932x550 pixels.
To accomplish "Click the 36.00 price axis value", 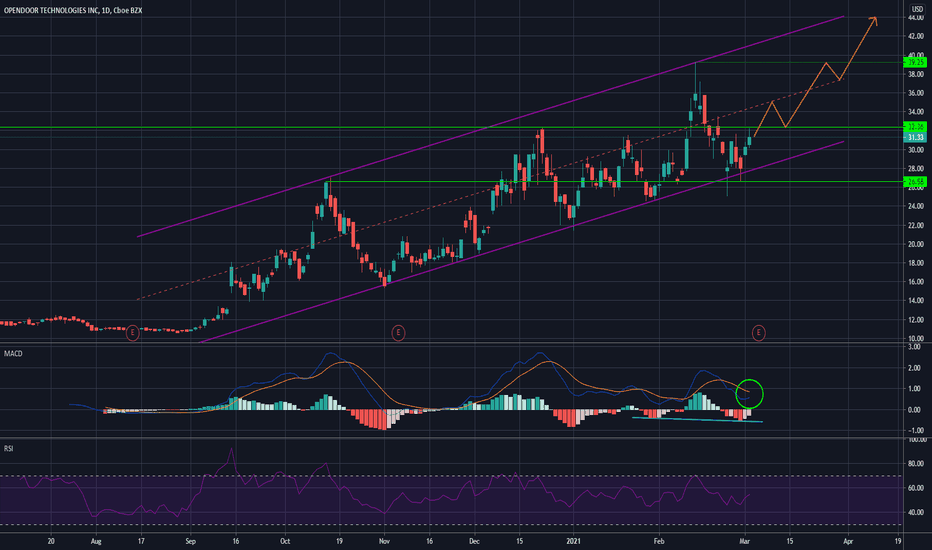I will point(916,93).
